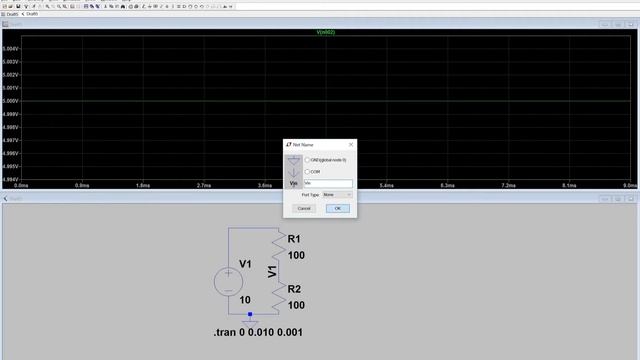The image size is (640, 360).
Task: Zoom in with magnifier tool
Action: [48, 7]
